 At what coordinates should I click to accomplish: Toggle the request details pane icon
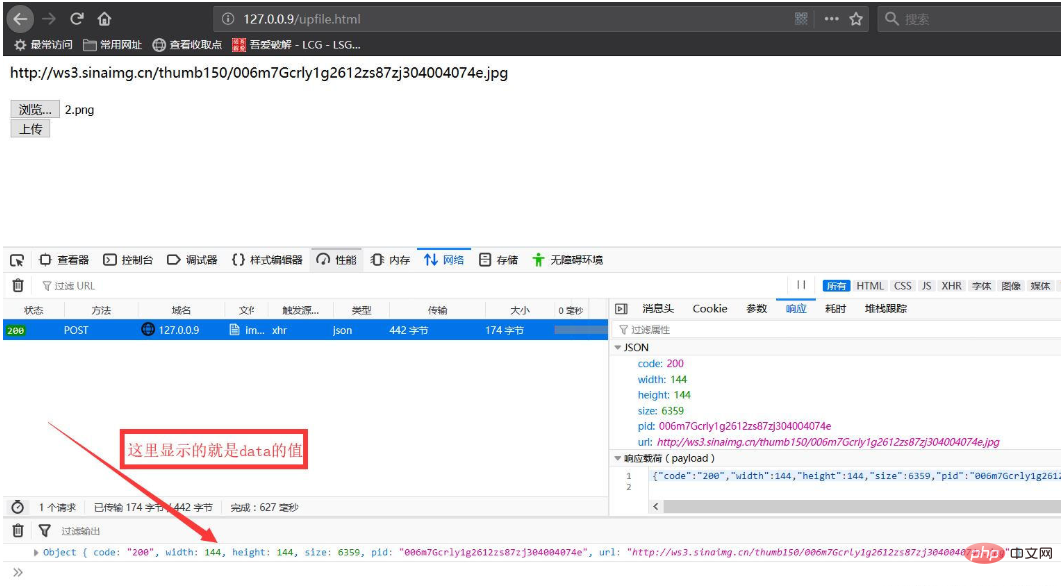(621, 309)
